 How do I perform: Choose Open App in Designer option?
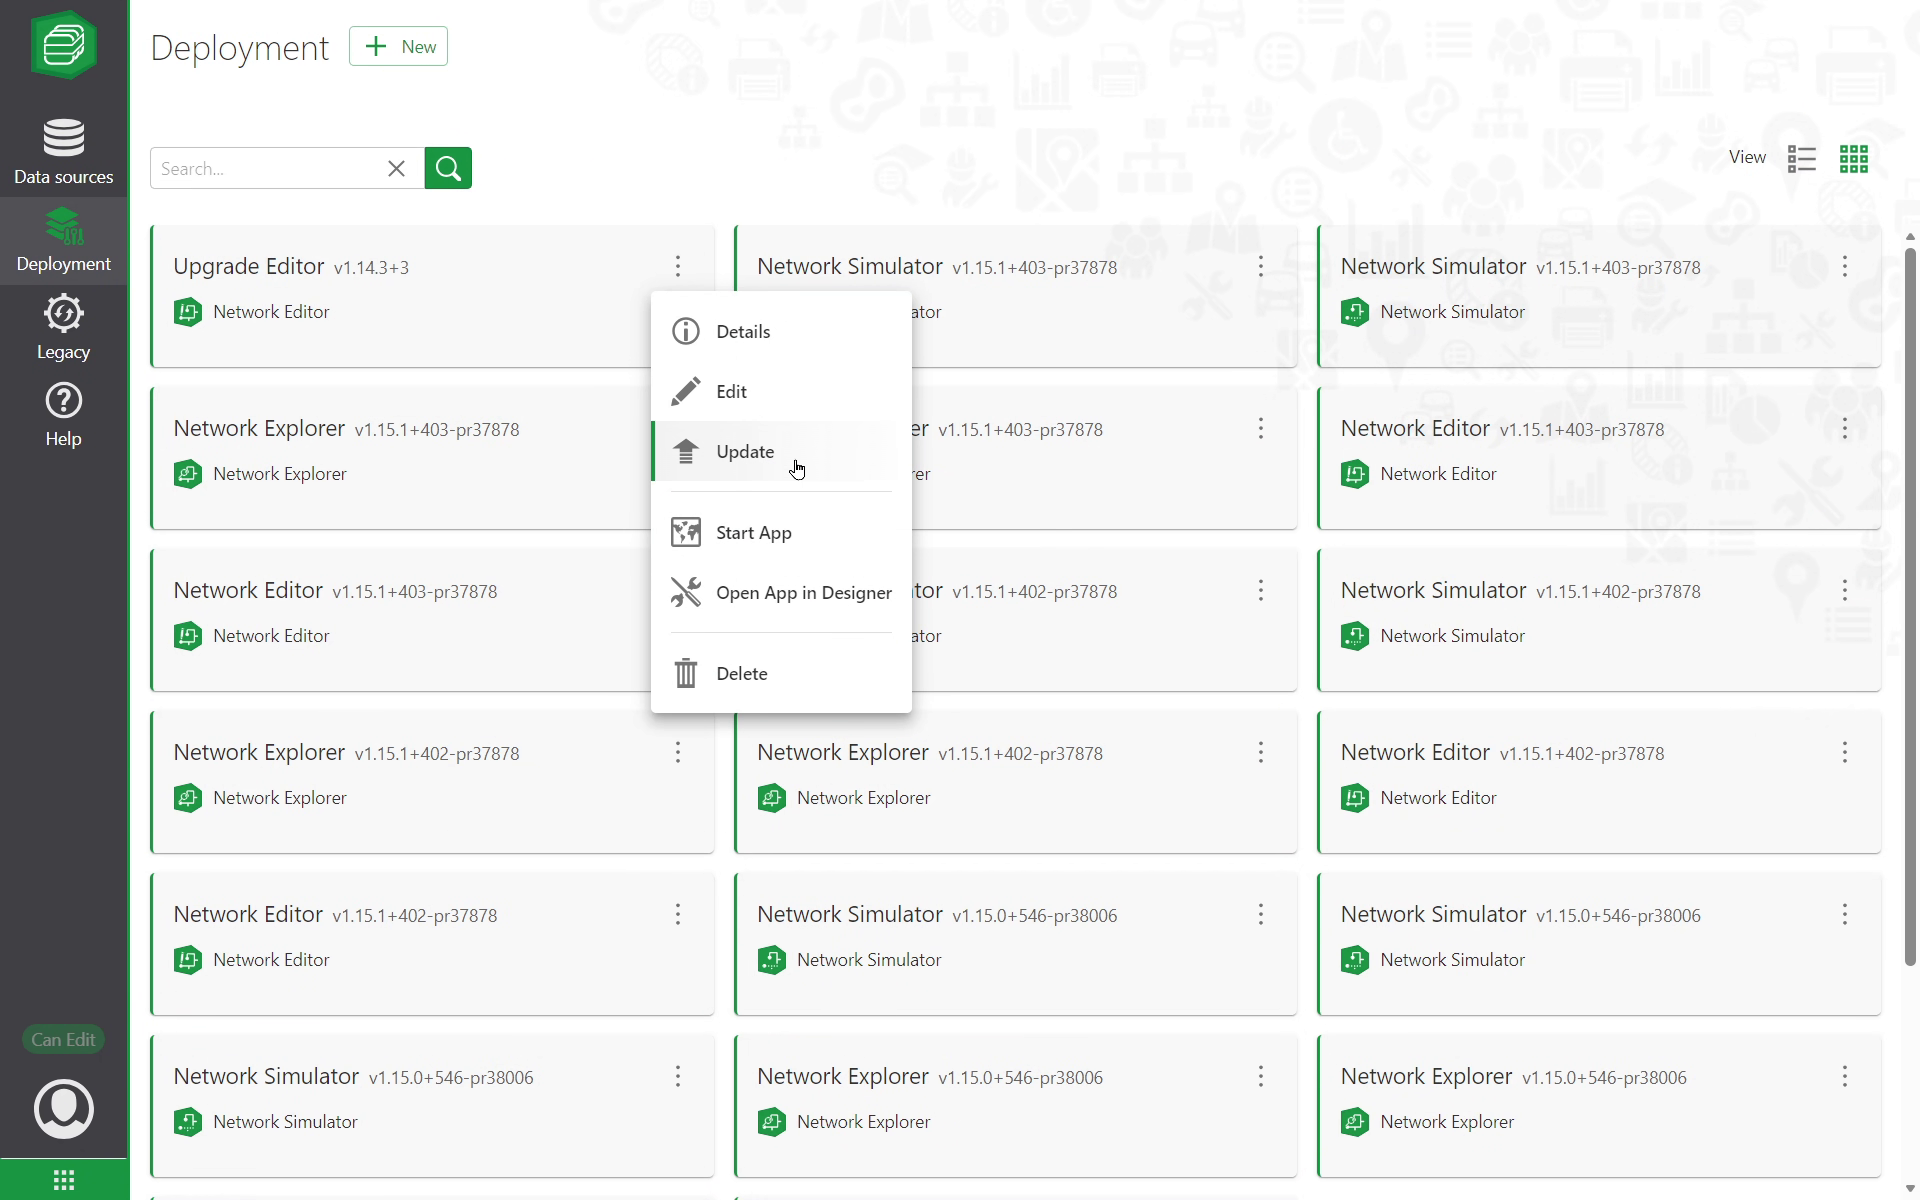(x=803, y=593)
